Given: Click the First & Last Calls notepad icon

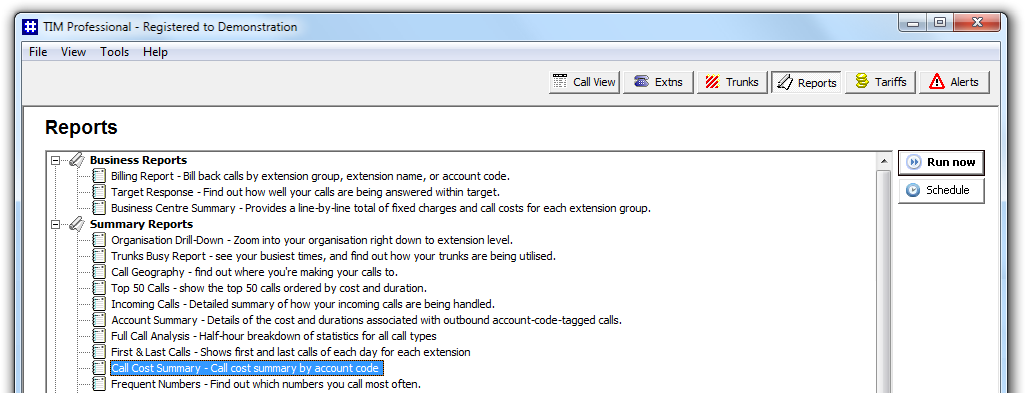Looking at the screenshot, I should [99, 352].
